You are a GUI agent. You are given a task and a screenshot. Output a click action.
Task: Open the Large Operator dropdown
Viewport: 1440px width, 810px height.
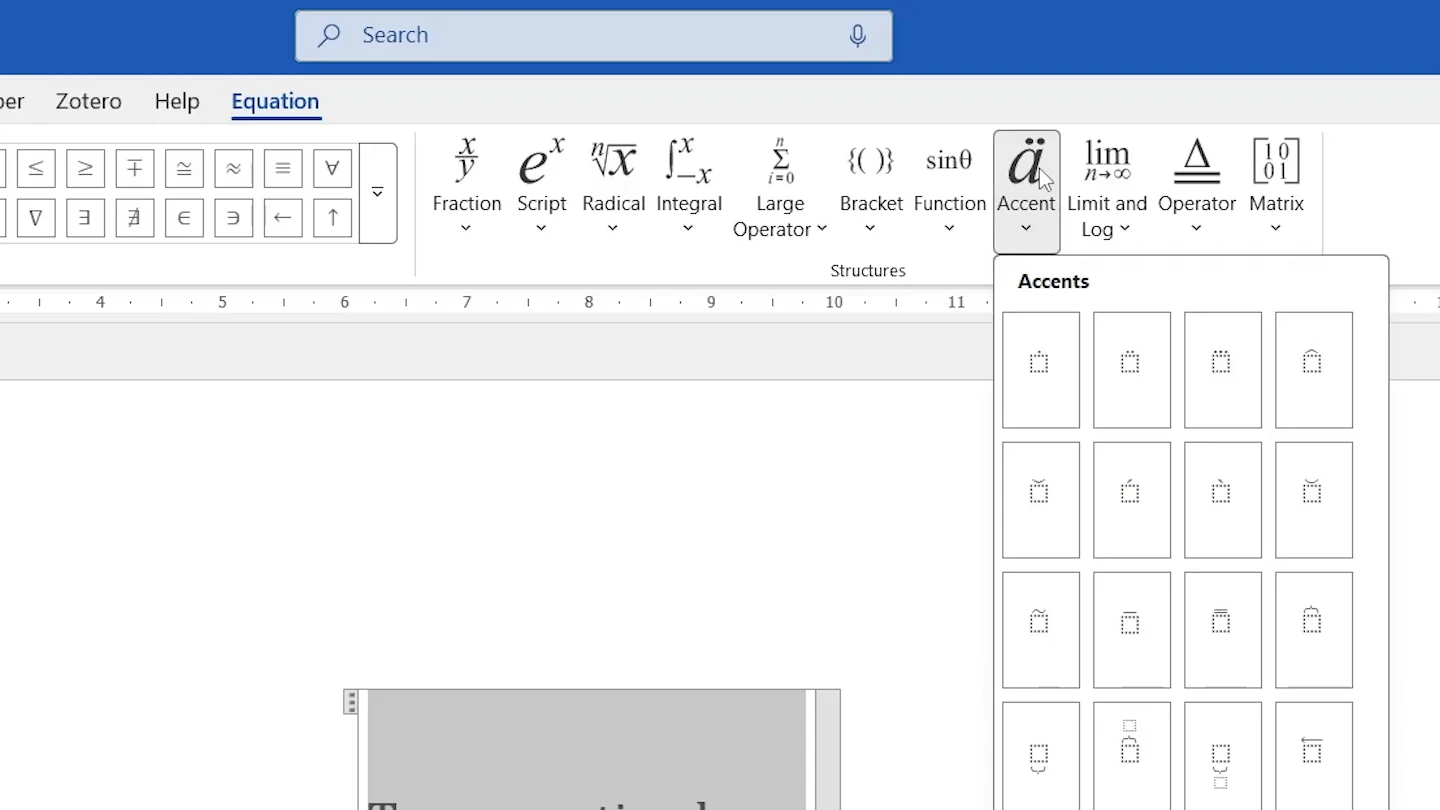coord(780,189)
